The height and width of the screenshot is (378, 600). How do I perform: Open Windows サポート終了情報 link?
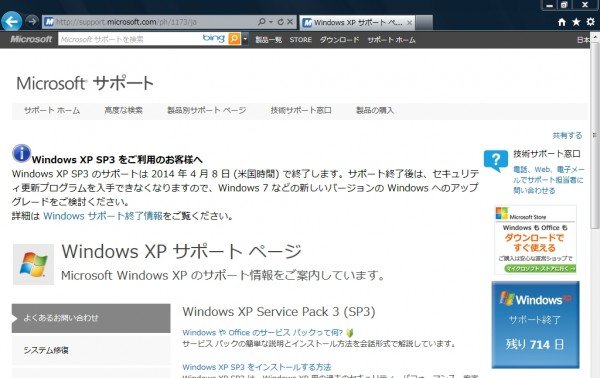click(x=103, y=216)
